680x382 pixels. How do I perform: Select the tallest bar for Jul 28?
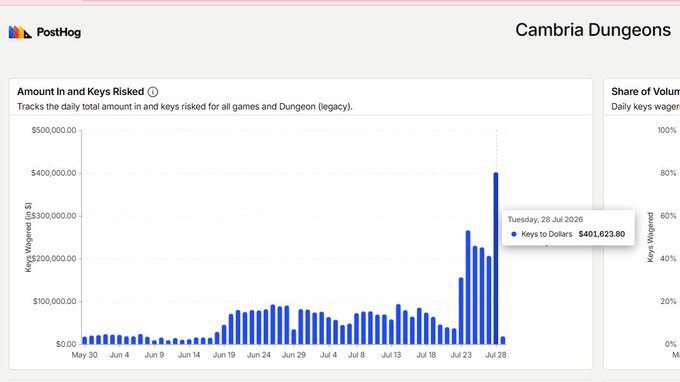(496, 258)
